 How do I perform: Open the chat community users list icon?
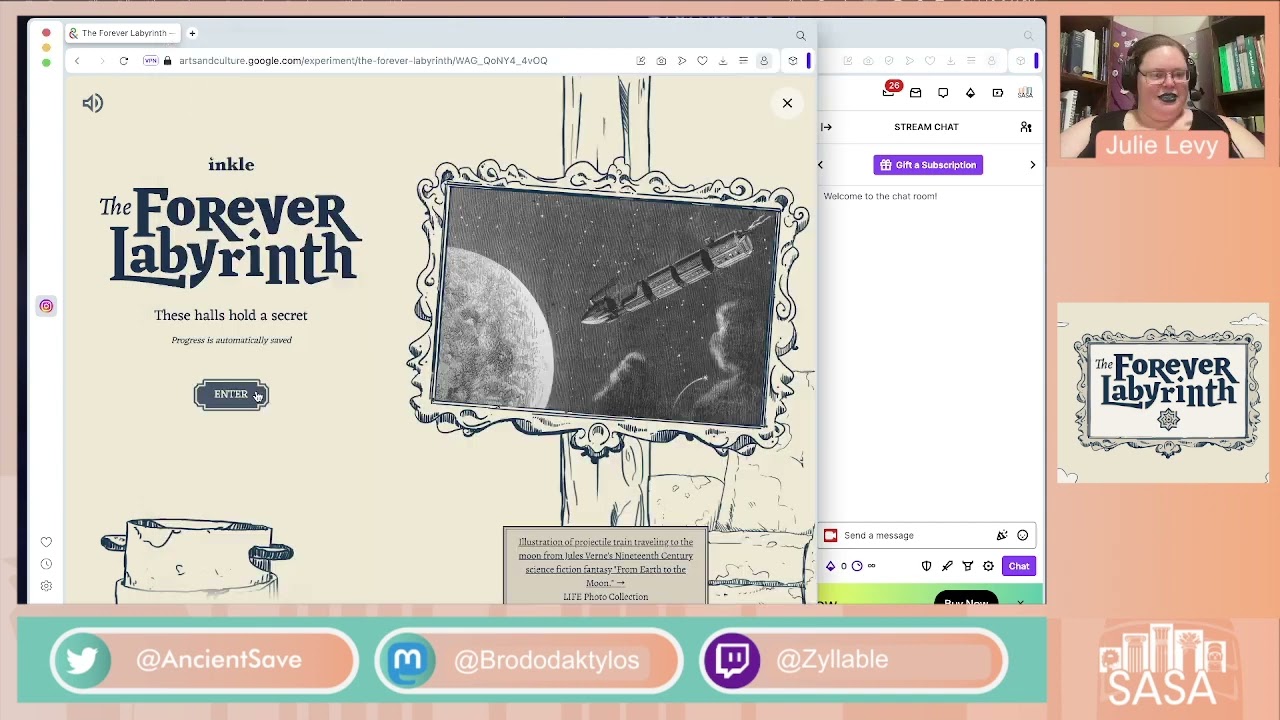pos(1026,127)
